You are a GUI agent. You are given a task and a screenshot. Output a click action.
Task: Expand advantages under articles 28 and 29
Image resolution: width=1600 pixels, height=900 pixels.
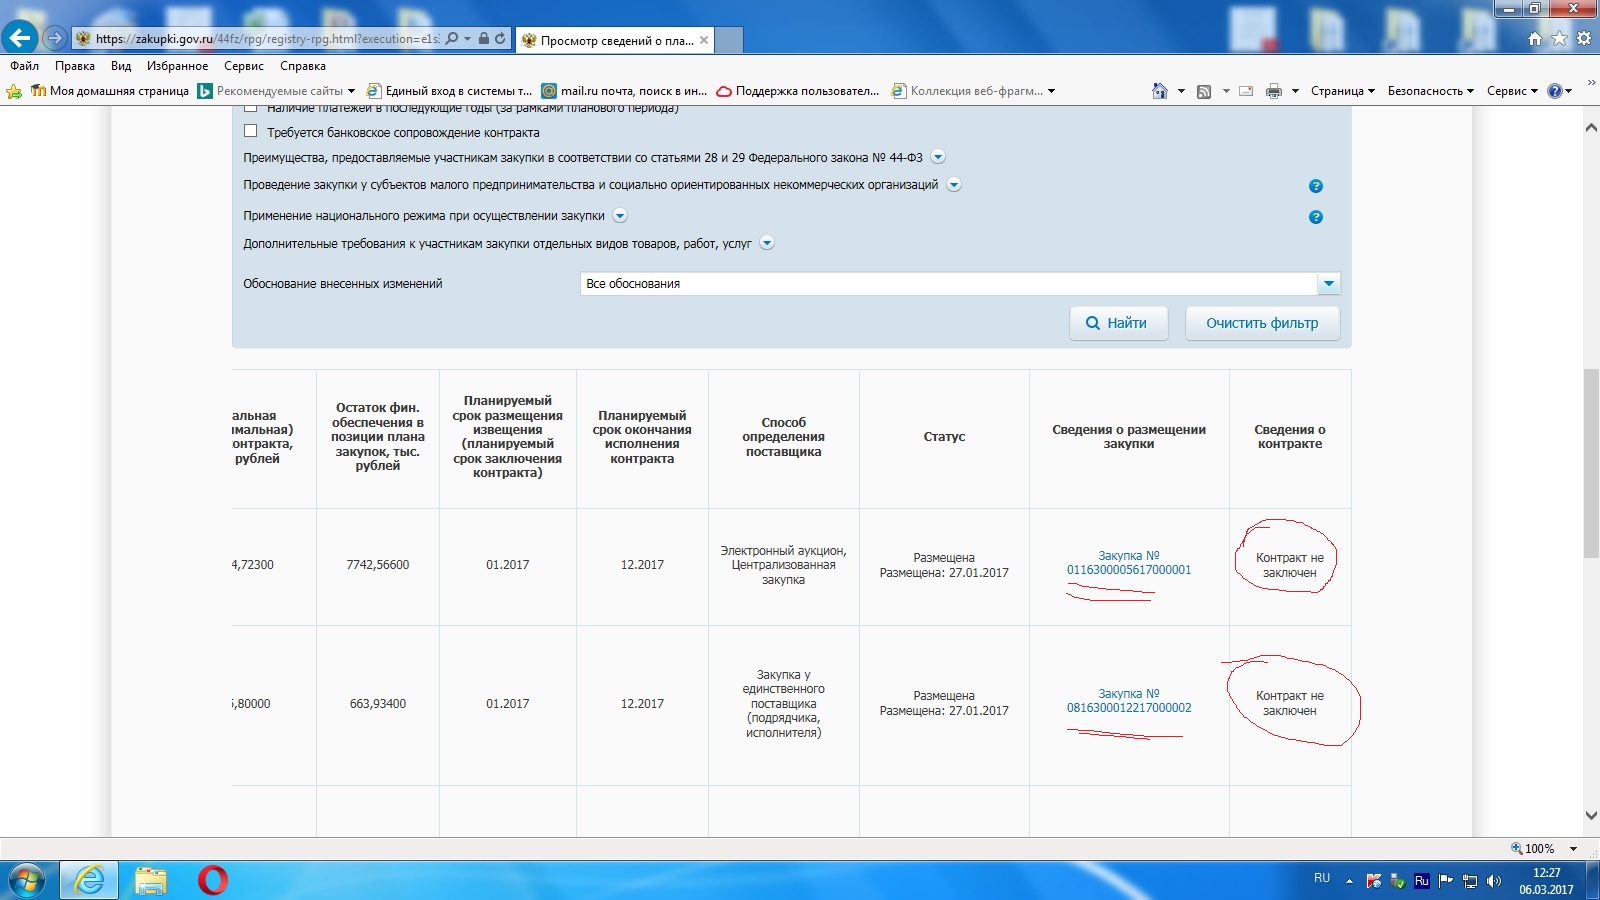938,157
